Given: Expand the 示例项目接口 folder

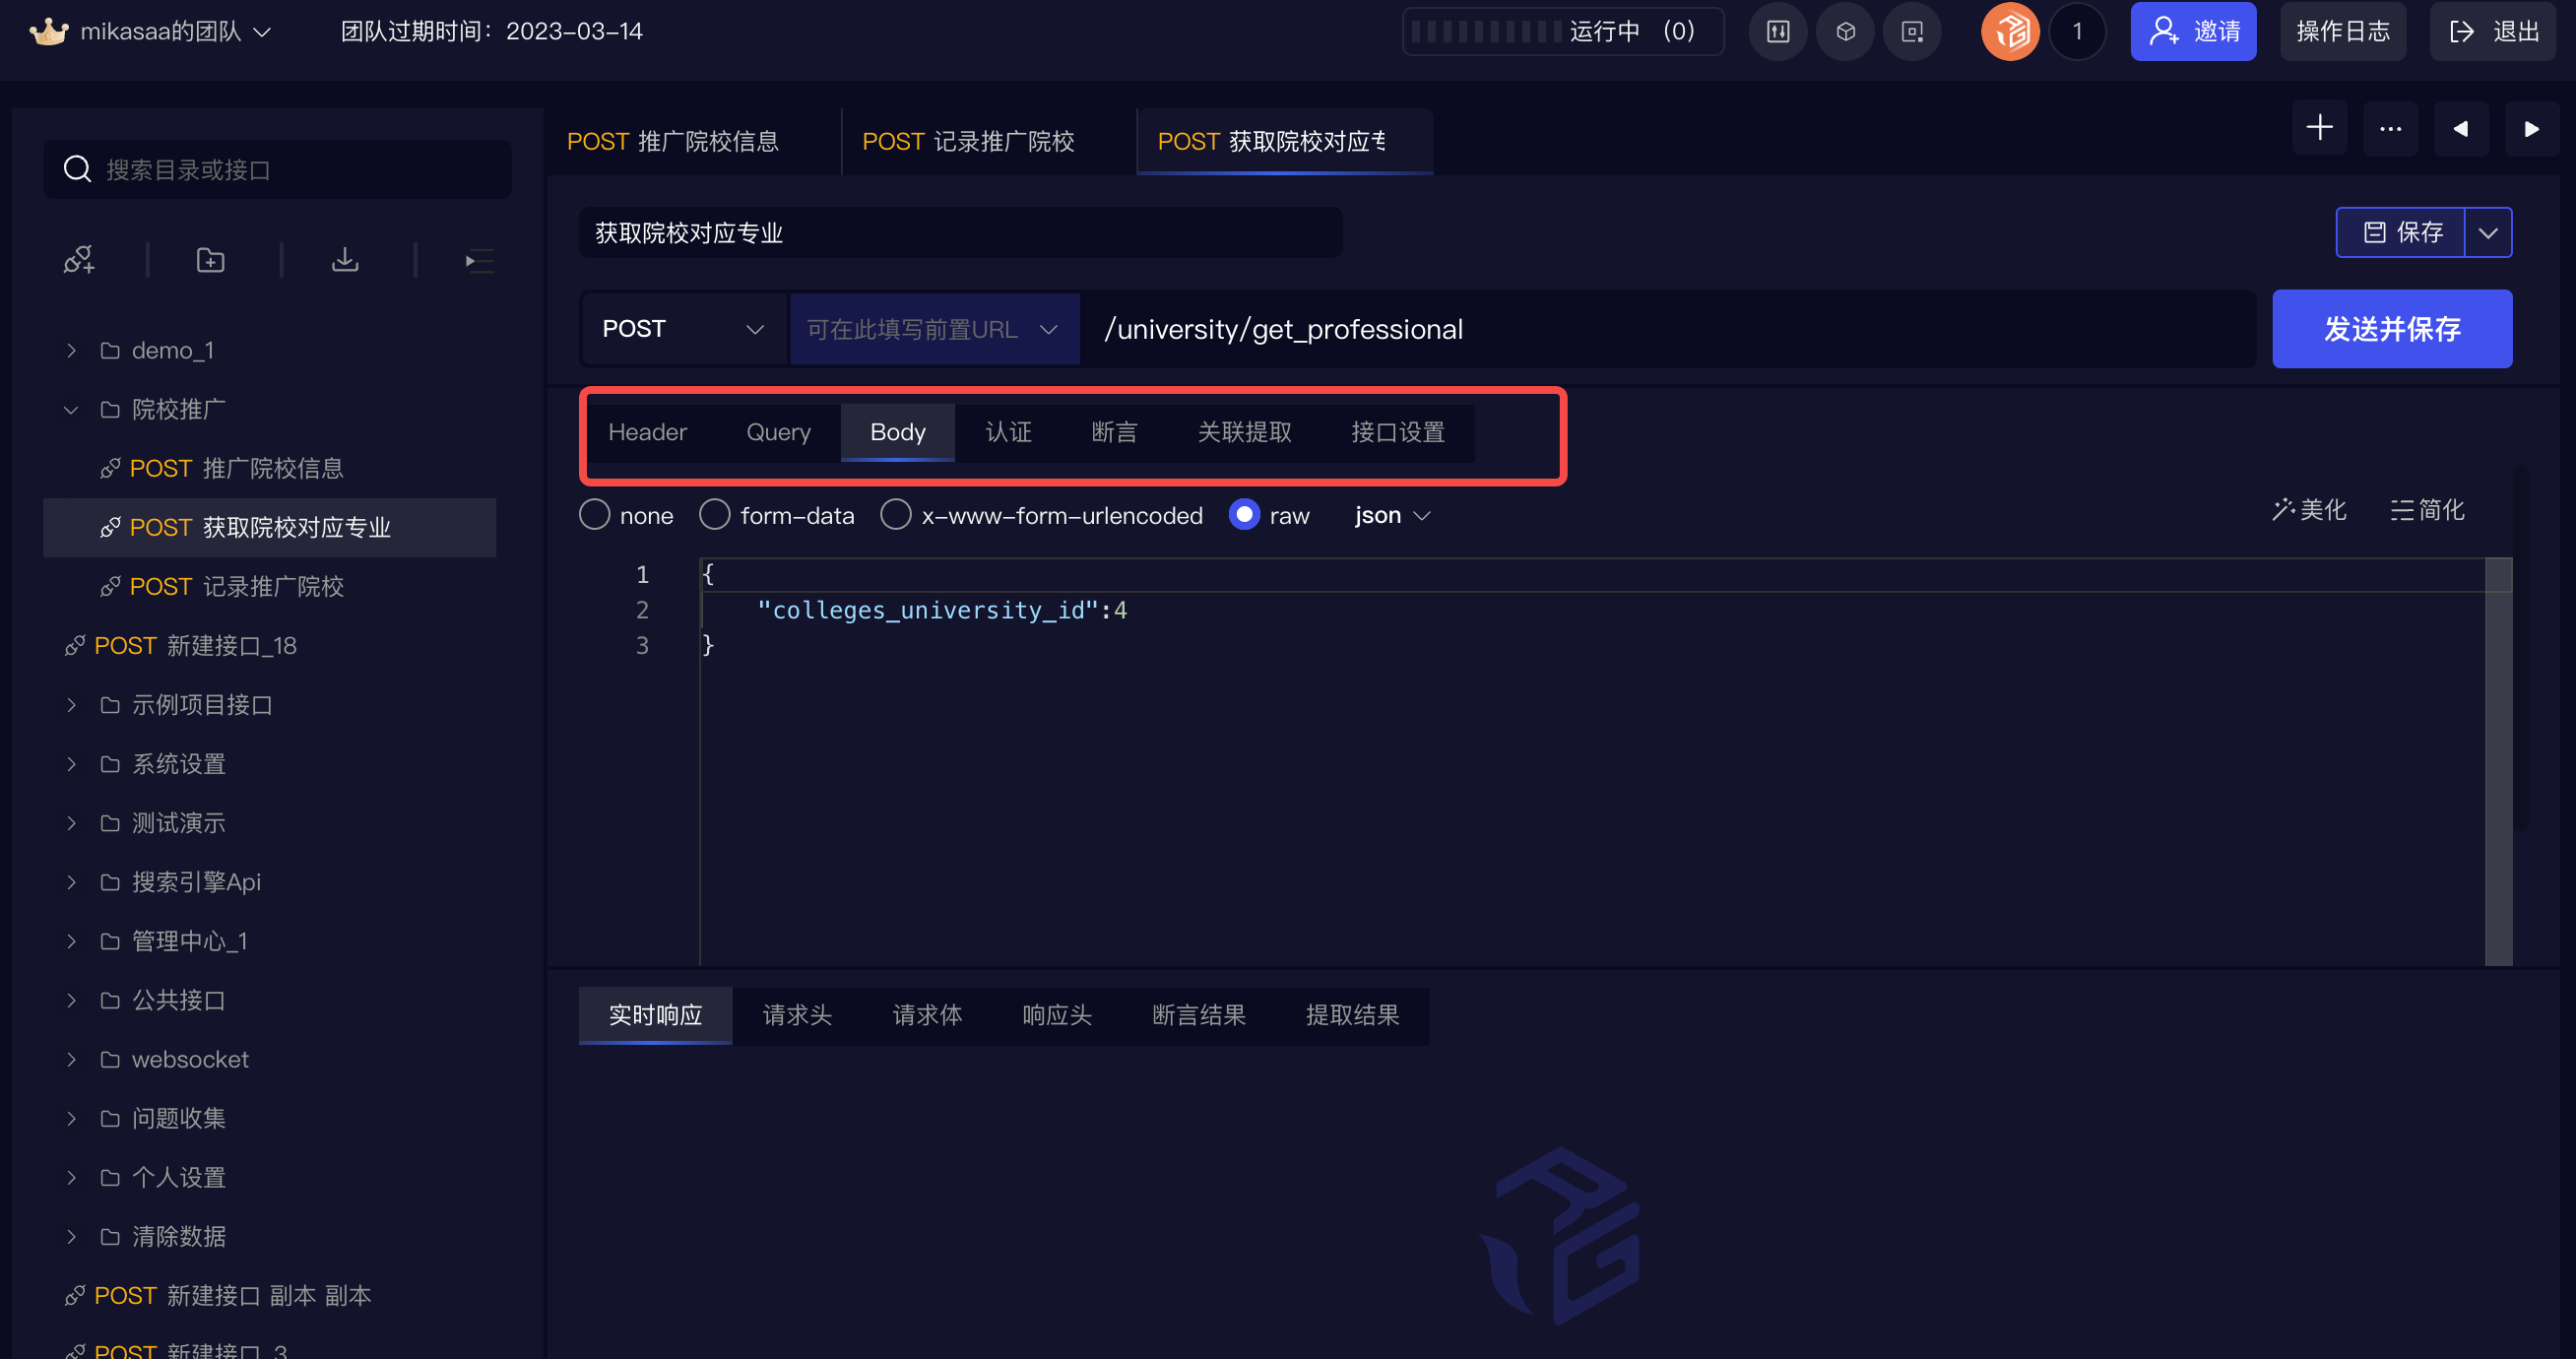Looking at the screenshot, I should (x=71, y=704).
